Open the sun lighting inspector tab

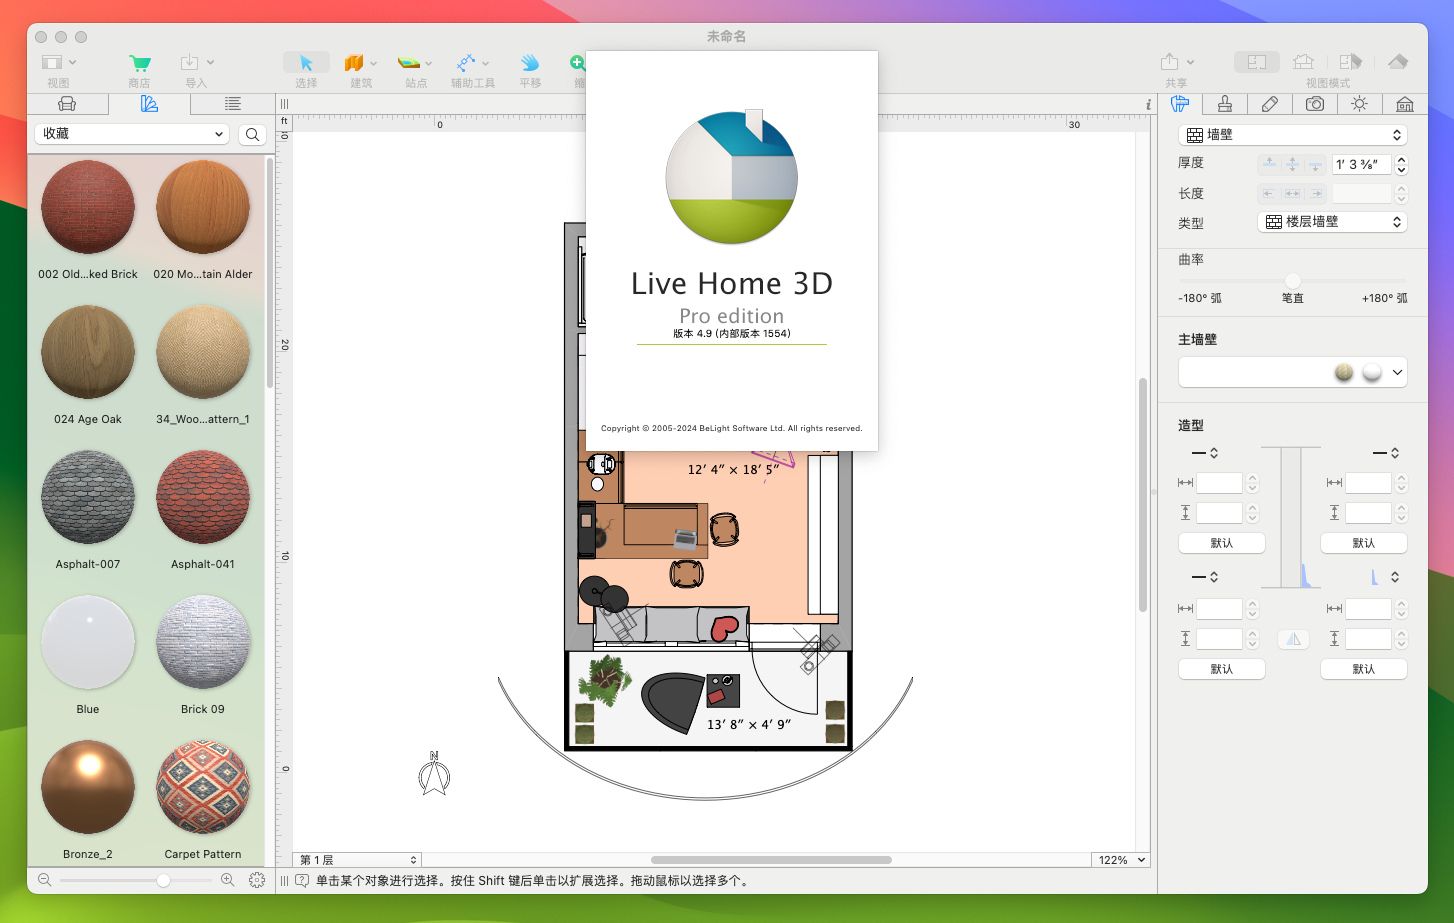(x=1360, y=104)
